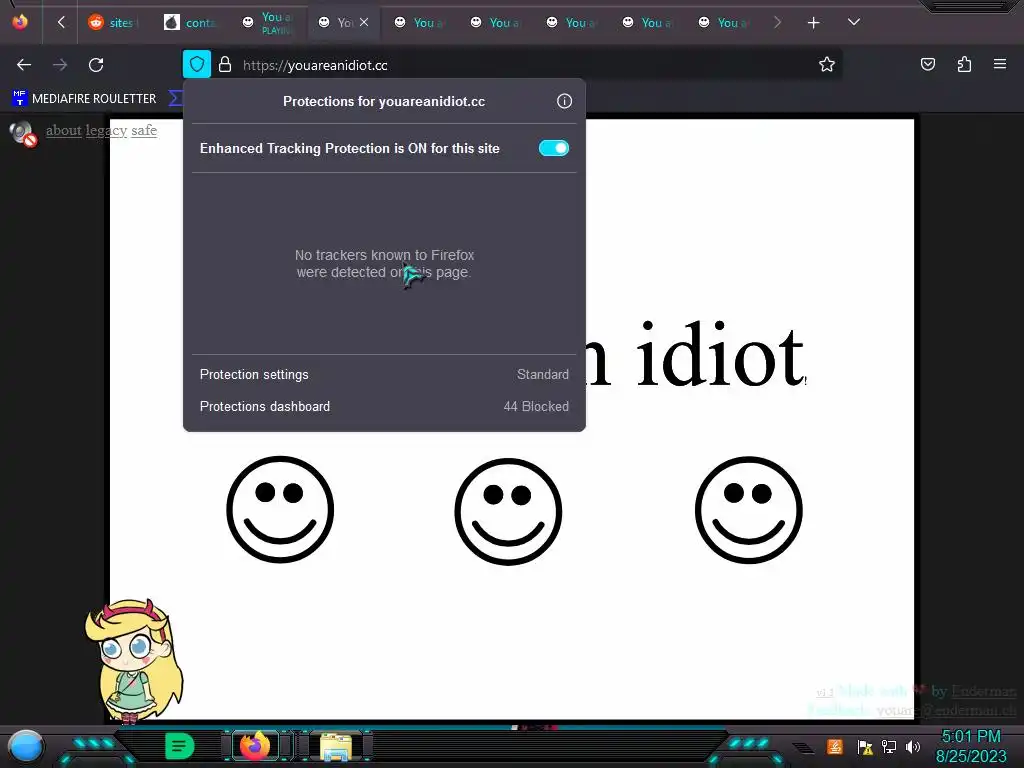The width and height of the screenshot is (1024, 768).
Task: Open the green notes app on taskbar
Action: tap(180, 746)
